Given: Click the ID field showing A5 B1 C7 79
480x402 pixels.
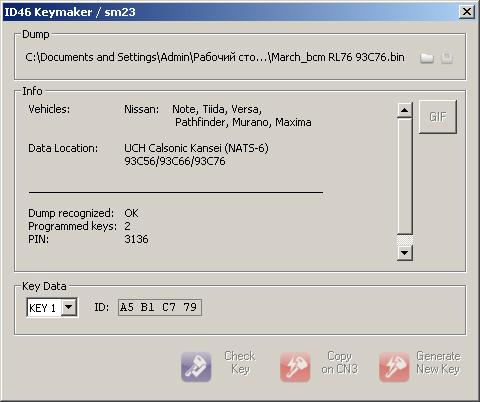Looking at the screenshot, I should (160, 307).
